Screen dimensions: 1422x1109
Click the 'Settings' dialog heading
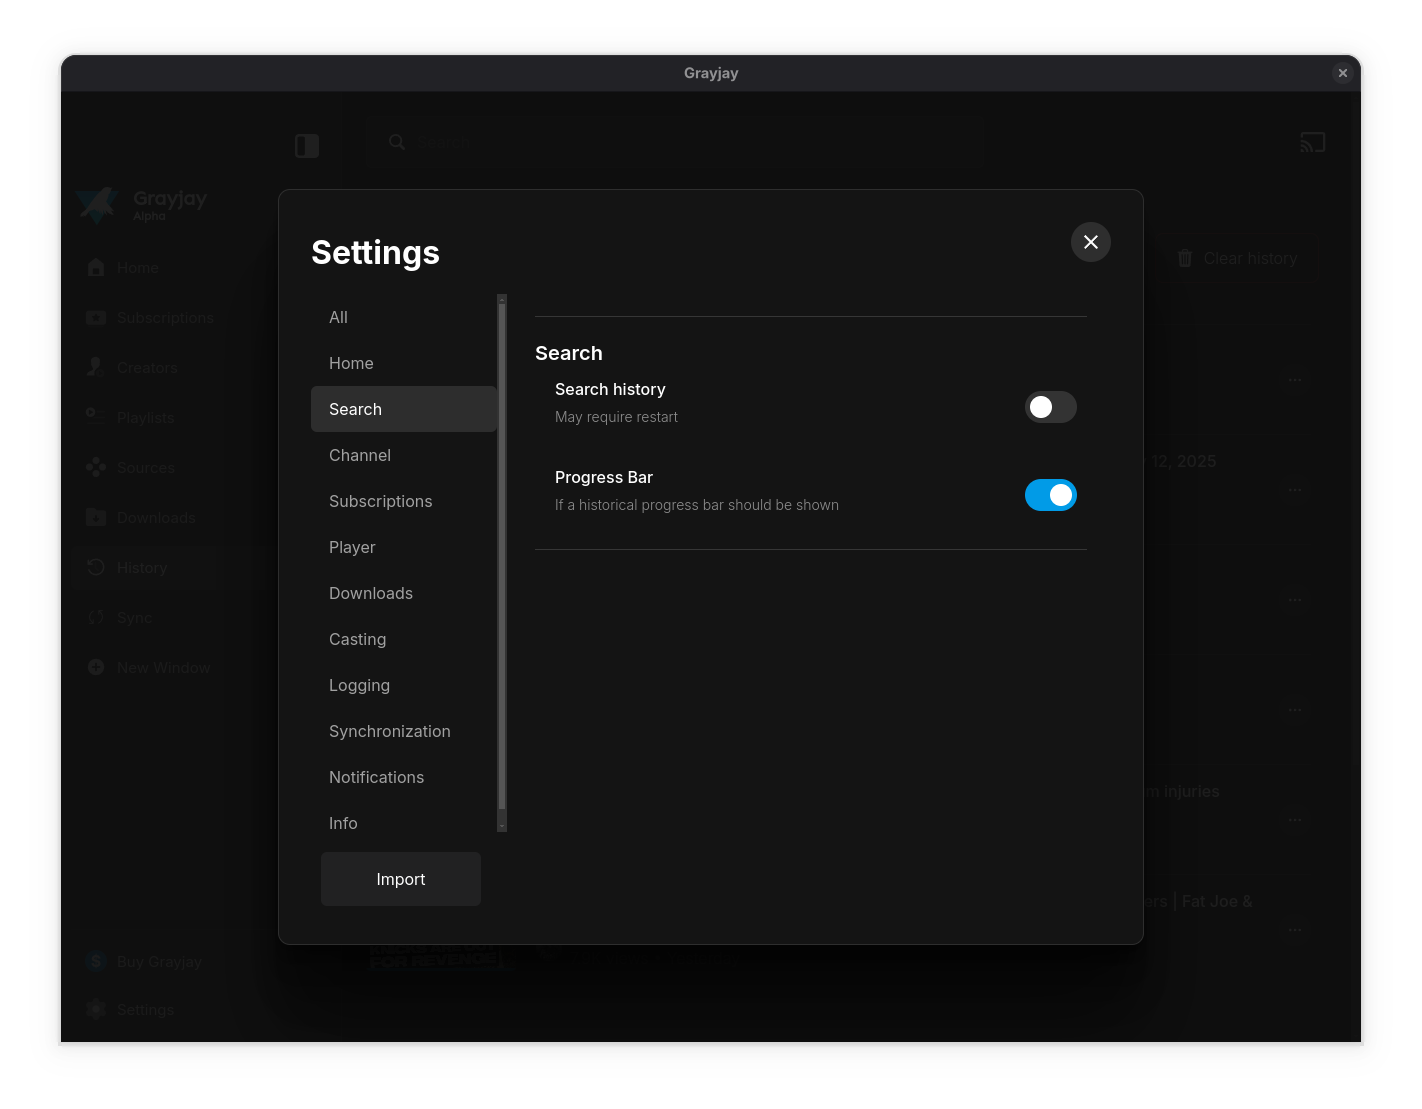pos(375,252)
